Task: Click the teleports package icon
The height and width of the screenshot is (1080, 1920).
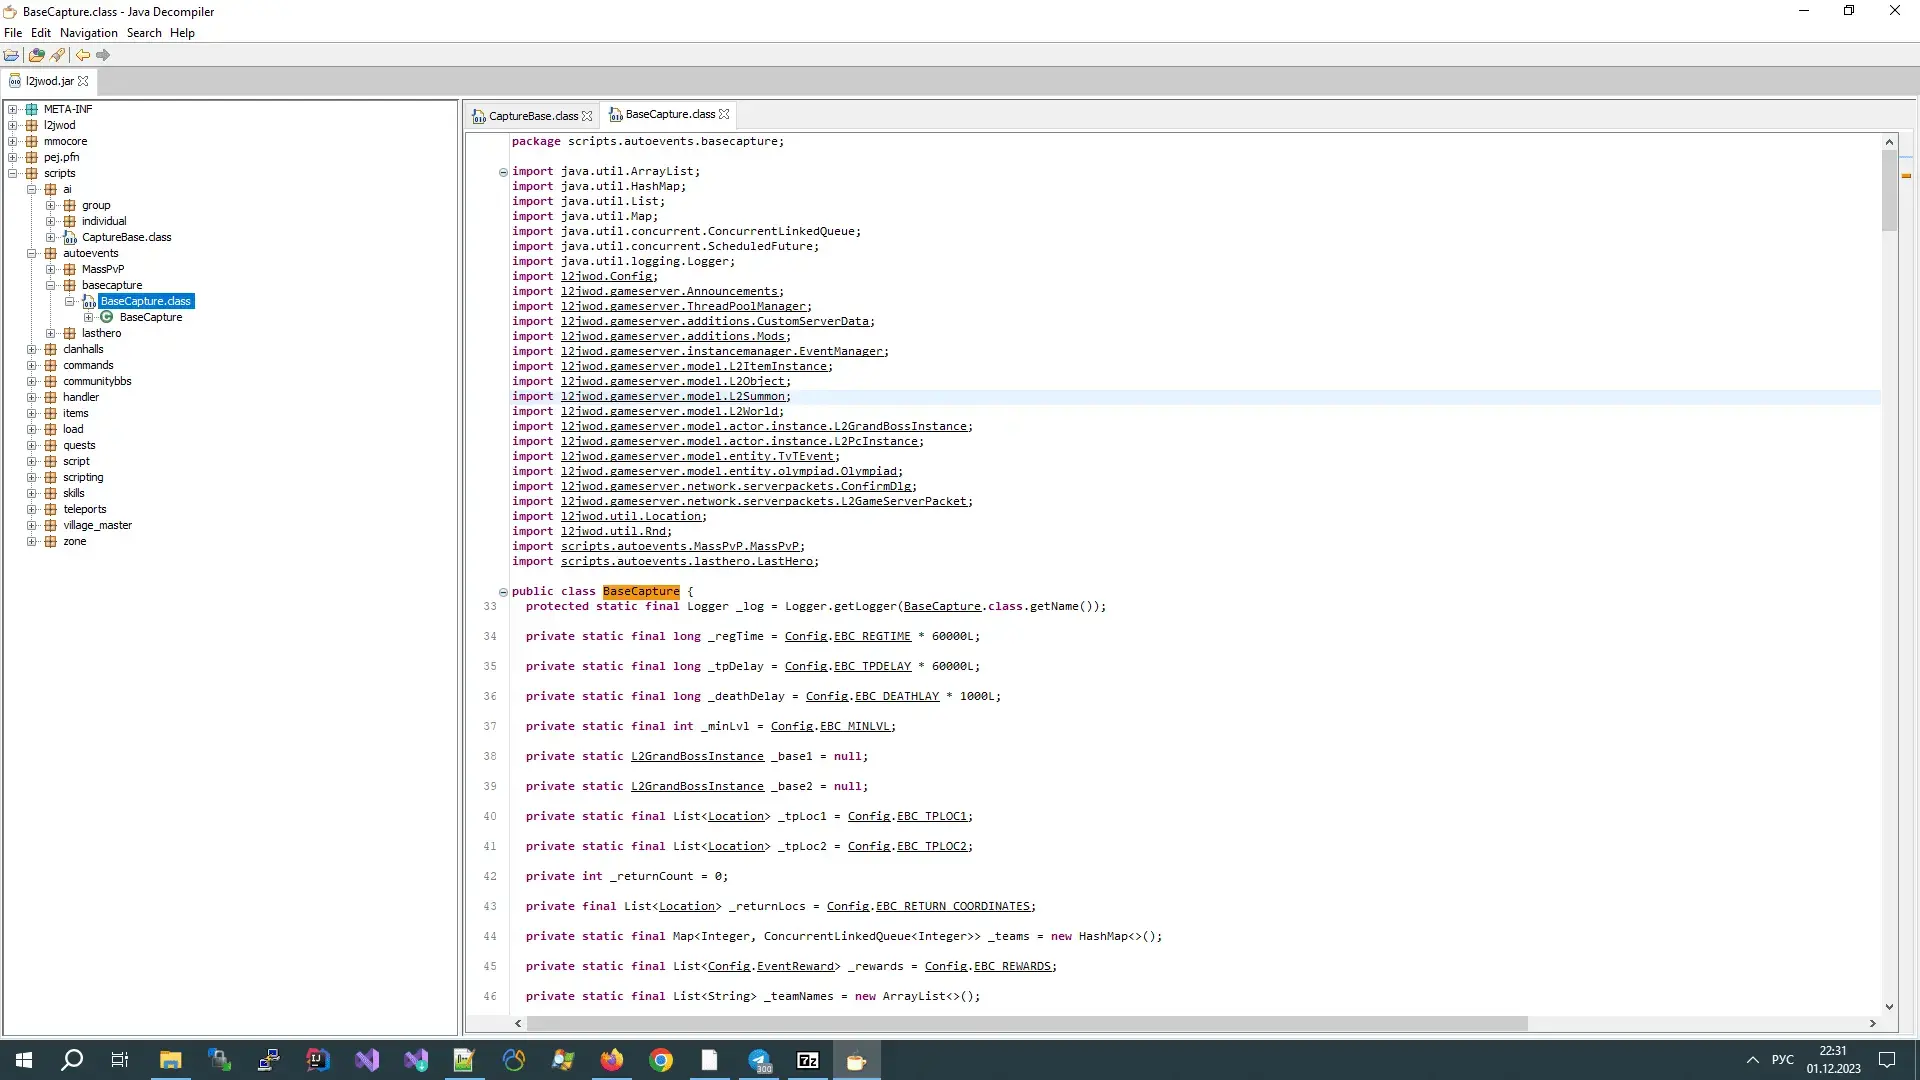Action: click(51, 509)
